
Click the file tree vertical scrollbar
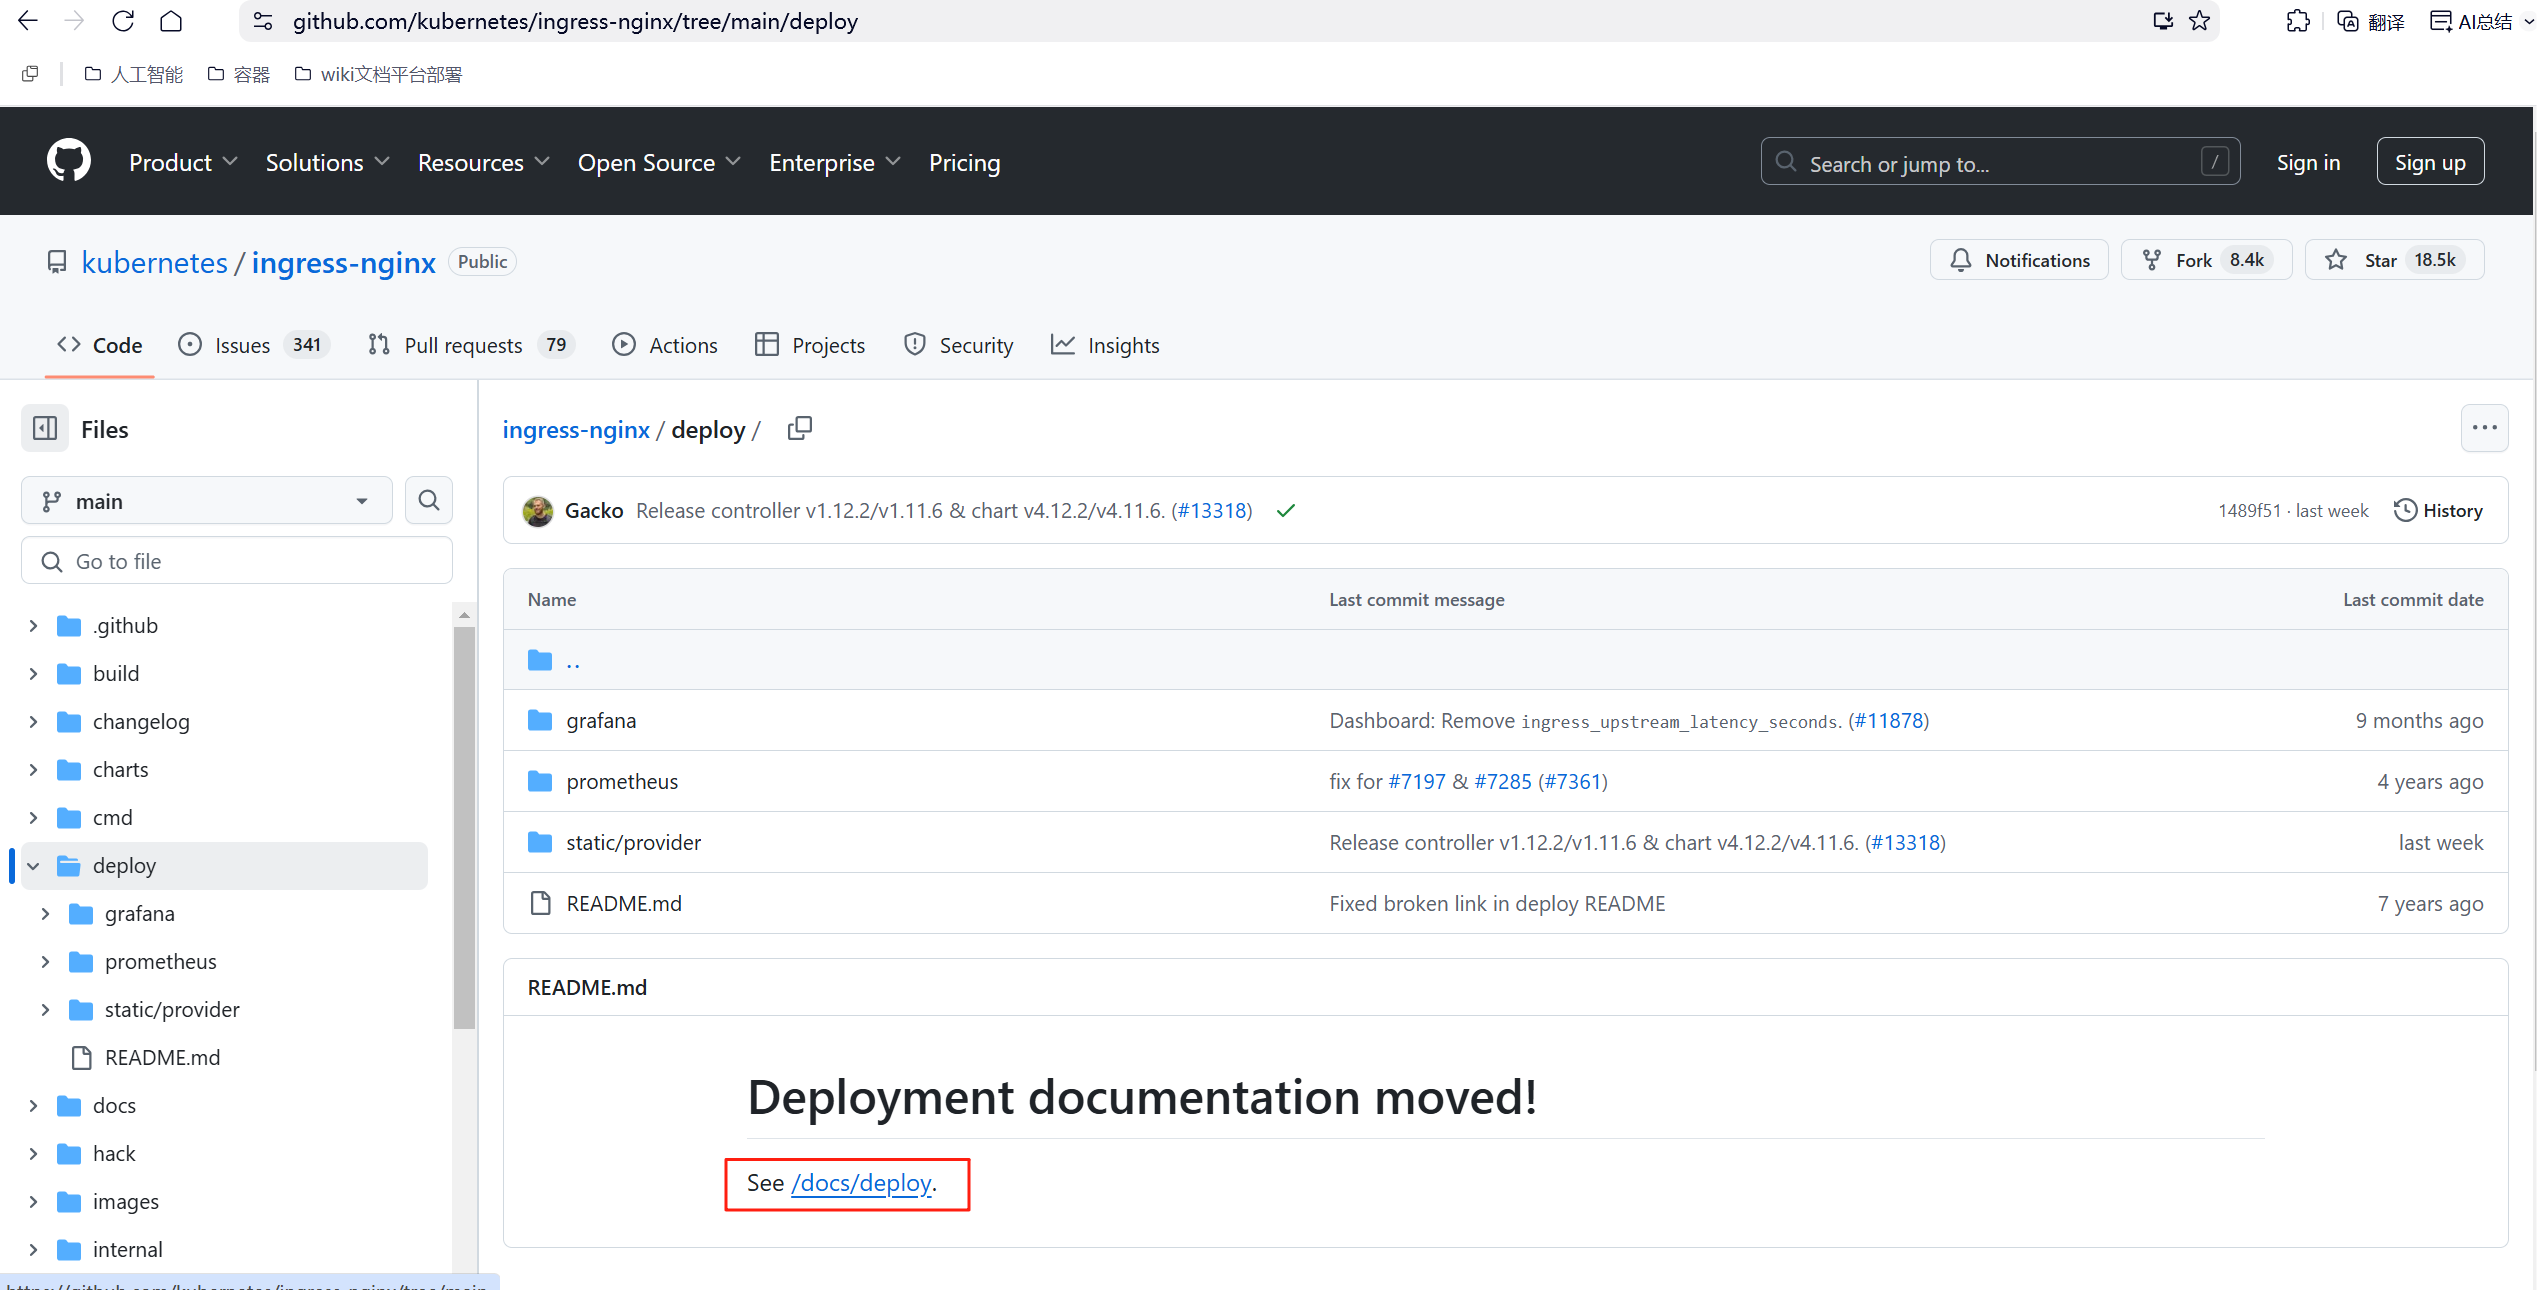coord(464,826)
